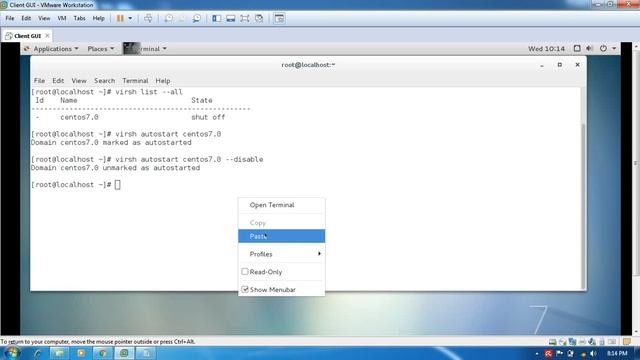Image resolution: width=640 pixels, height=360 pixels.
Task: Click 'Domain centos7.0 unmarked as autostarted' line
Action: [x=116, y=168]
